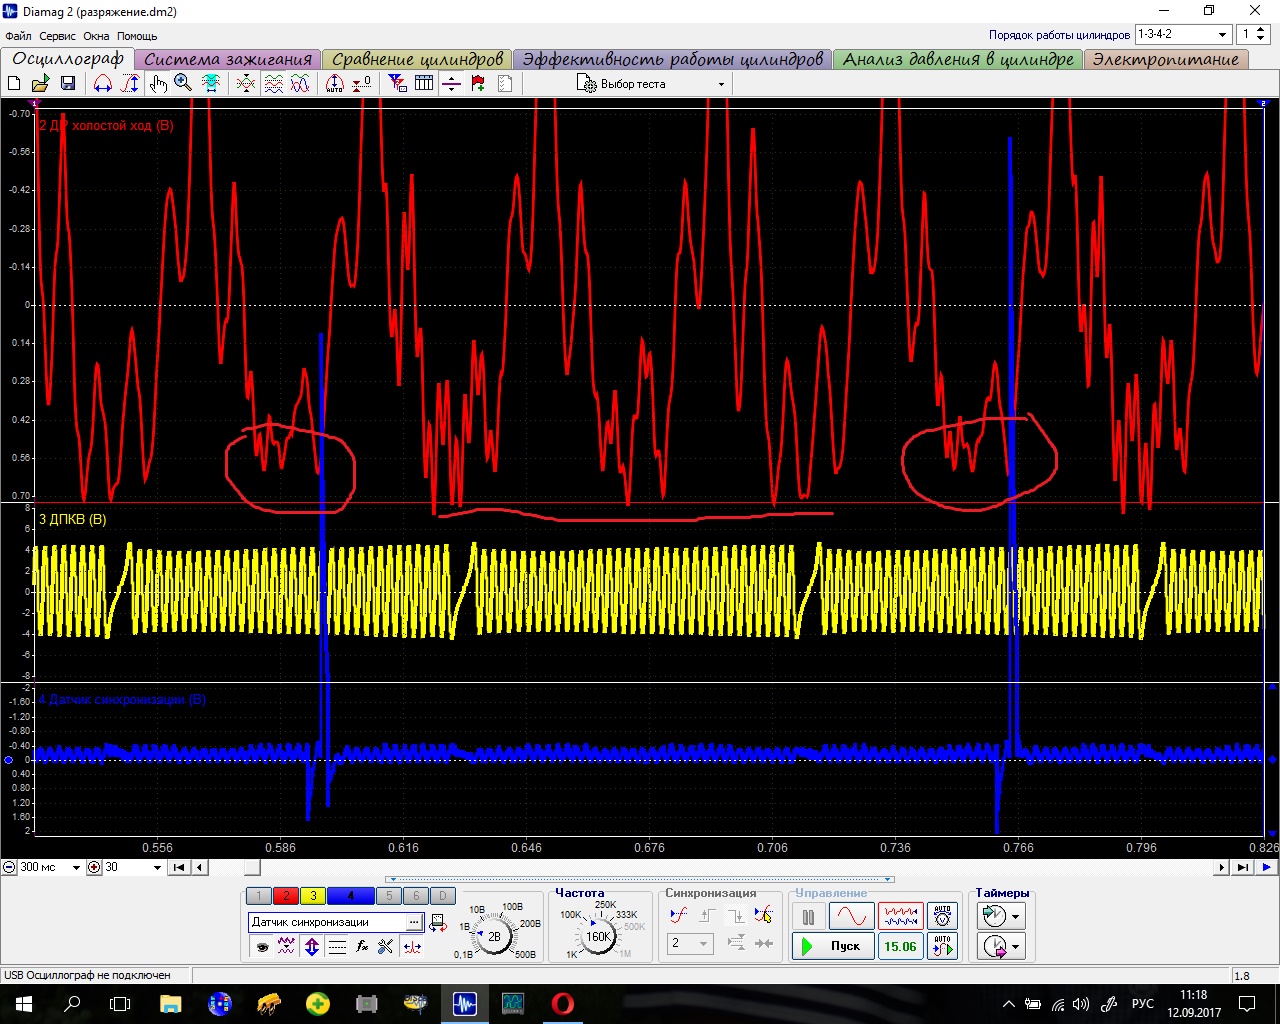Viewport: 1280px width, 1024px height.
Task: Select channel 6 button
Action: pyautogui.click(x=416, y=896)
